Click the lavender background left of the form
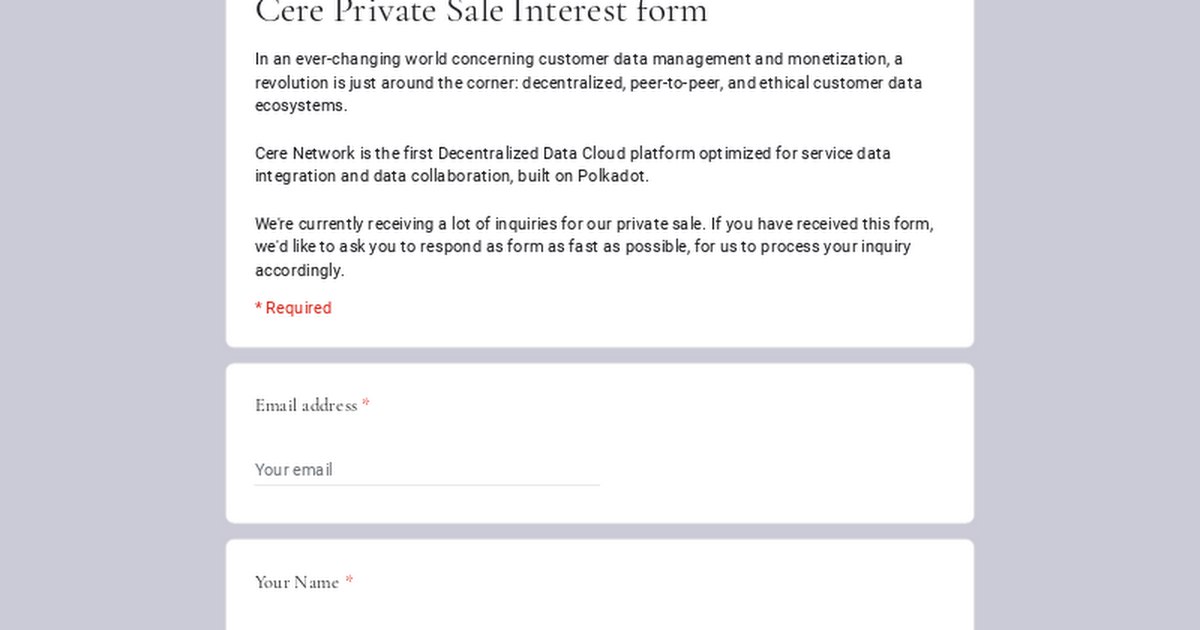The height and width of the screenshot is (630, 1200). coord(112,315)
